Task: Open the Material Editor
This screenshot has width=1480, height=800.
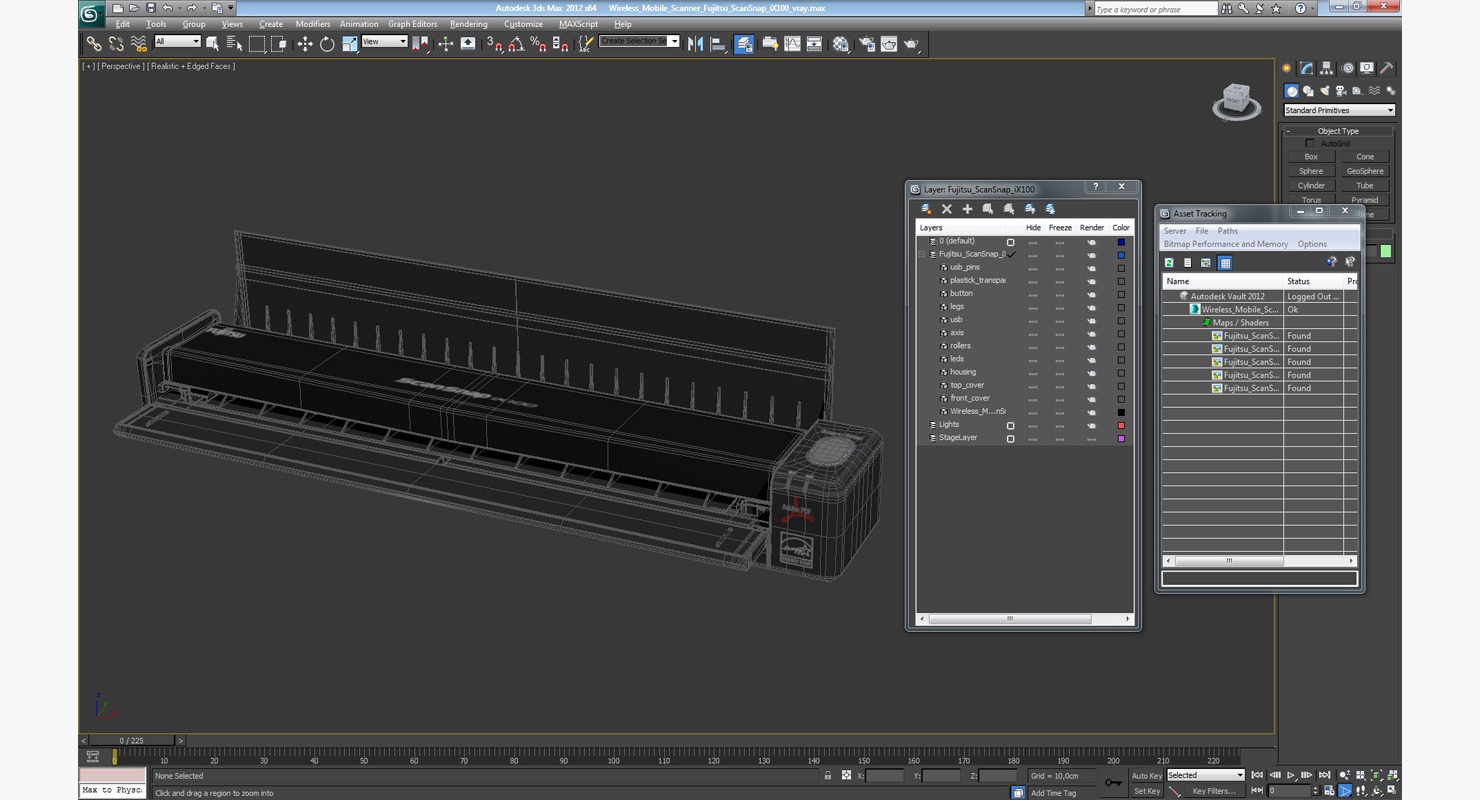Action: [x=841, y=44]
